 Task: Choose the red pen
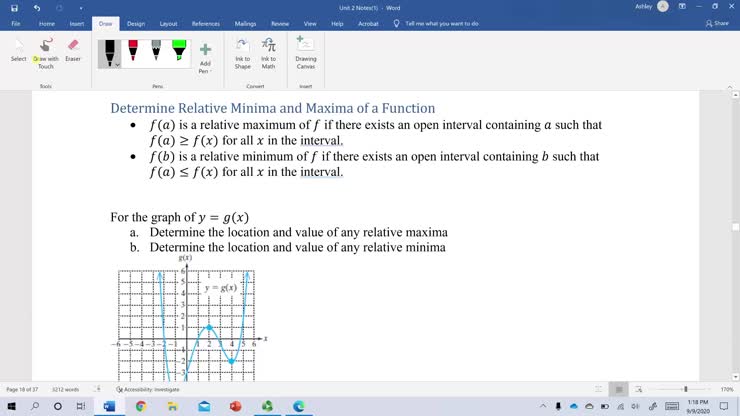tap(133, 51)
